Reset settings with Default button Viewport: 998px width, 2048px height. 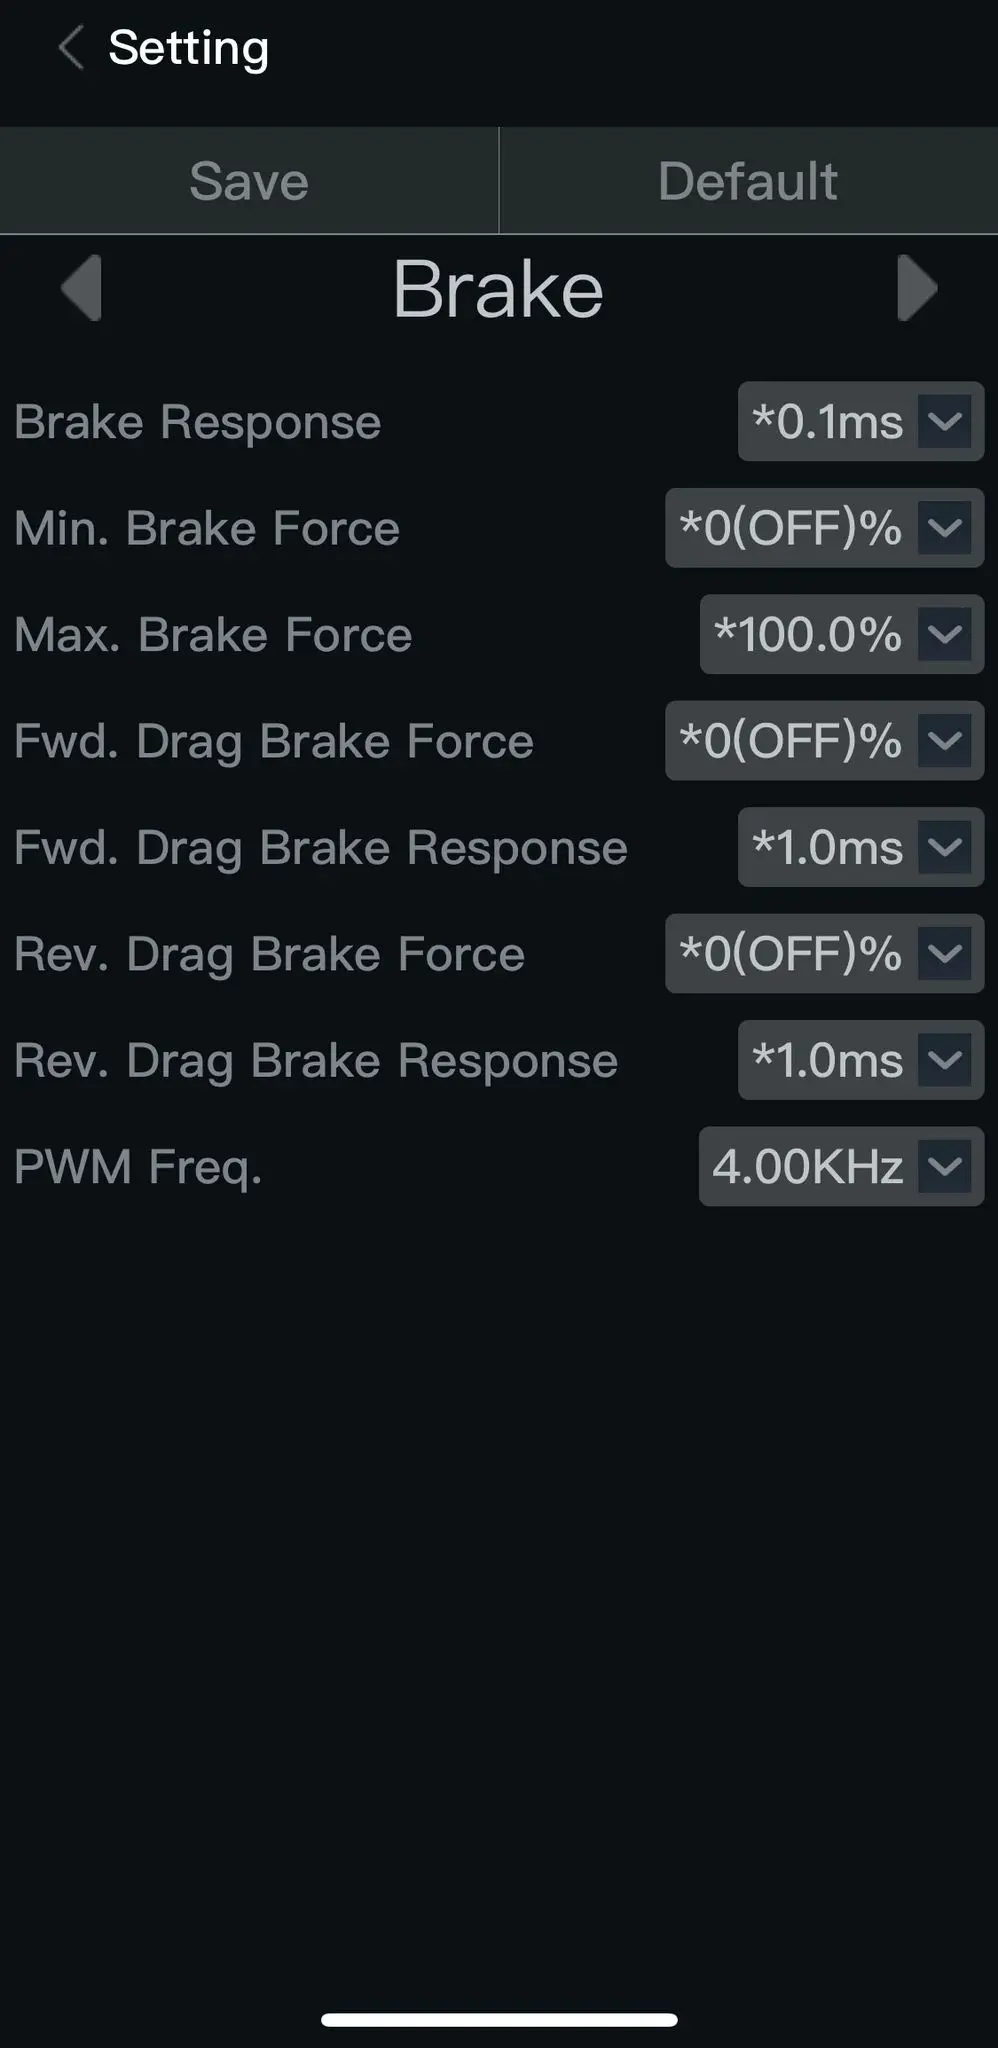(748, 181)
